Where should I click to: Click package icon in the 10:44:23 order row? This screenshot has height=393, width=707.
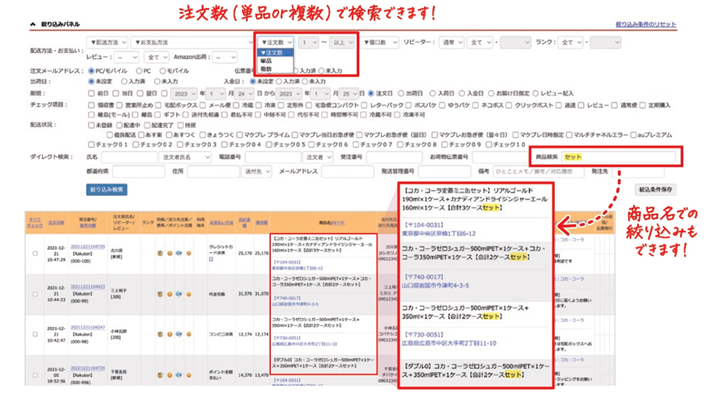pyautogui.click(x=160, y=294)
